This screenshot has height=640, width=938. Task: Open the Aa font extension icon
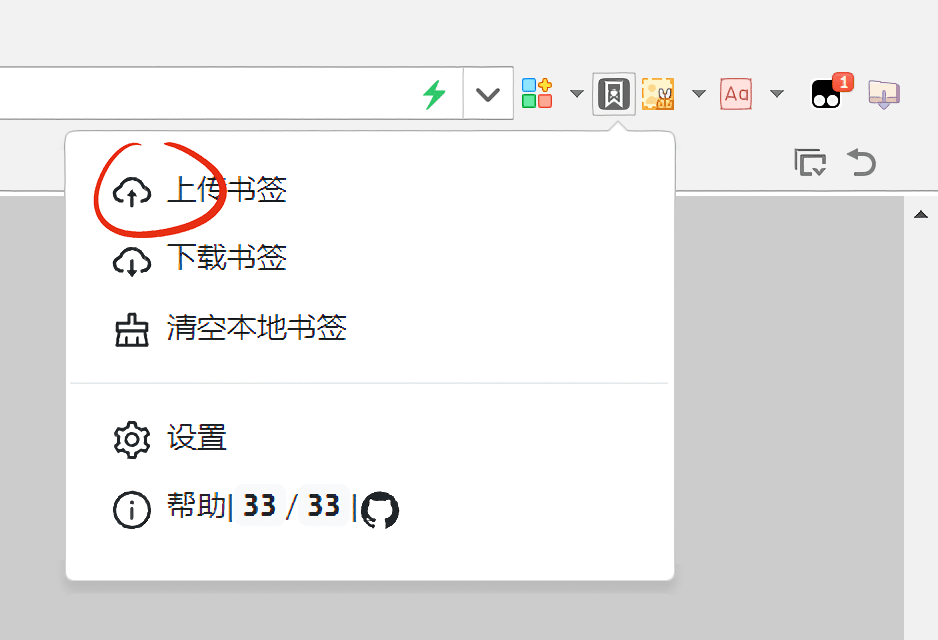[736, 94]
